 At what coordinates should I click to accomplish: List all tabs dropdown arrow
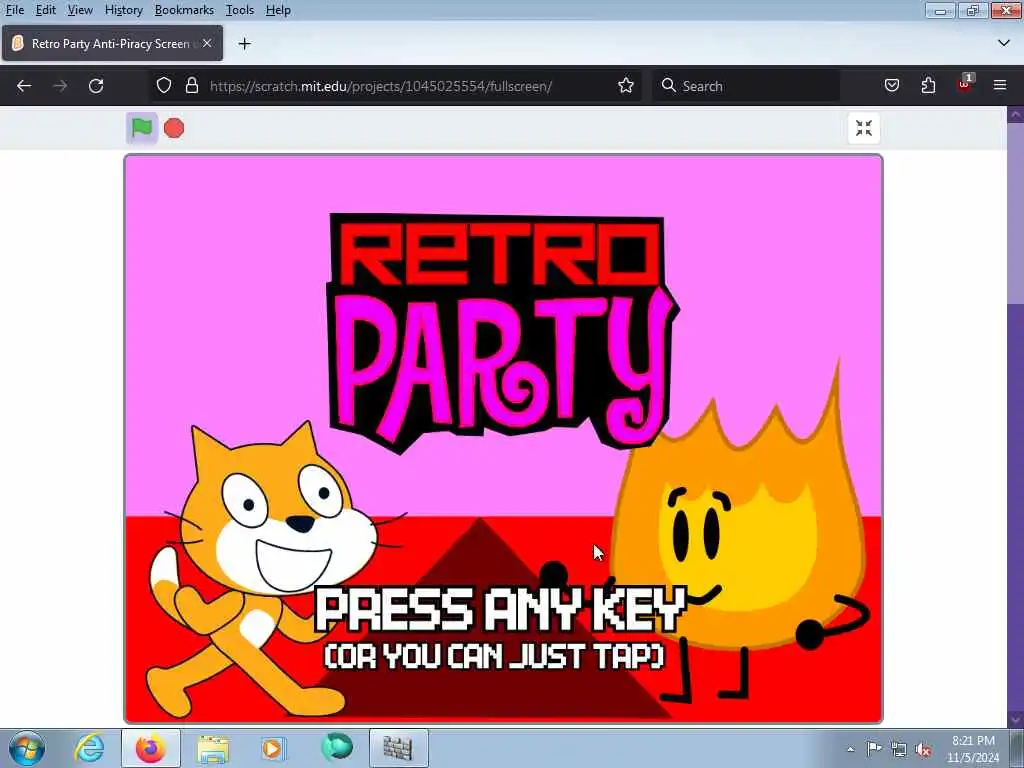point(1004,43)
